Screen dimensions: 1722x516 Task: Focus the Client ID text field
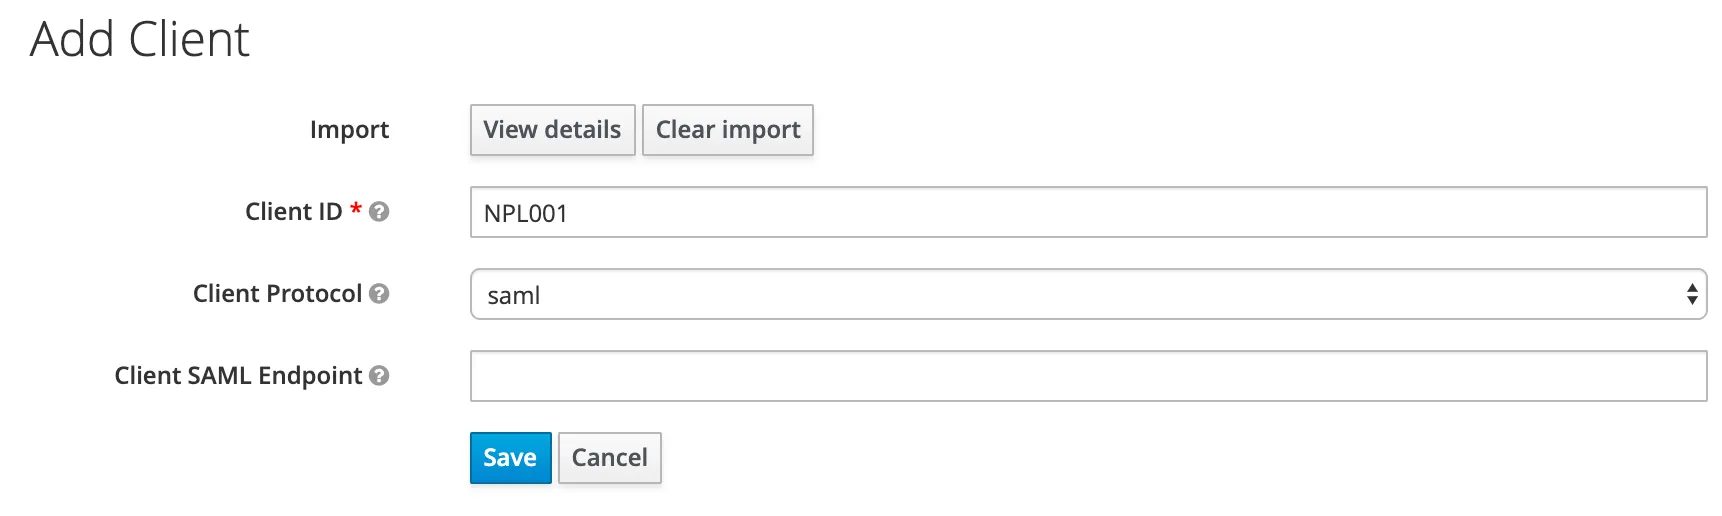(x=1088, y=212)
